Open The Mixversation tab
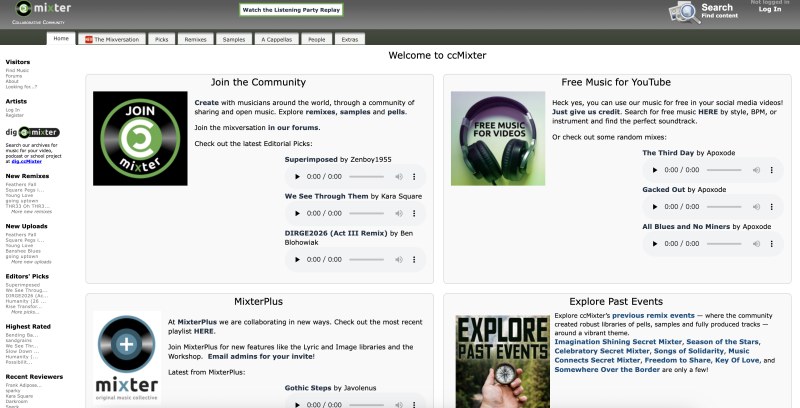The image size is (800, 408). coord(112,39)
